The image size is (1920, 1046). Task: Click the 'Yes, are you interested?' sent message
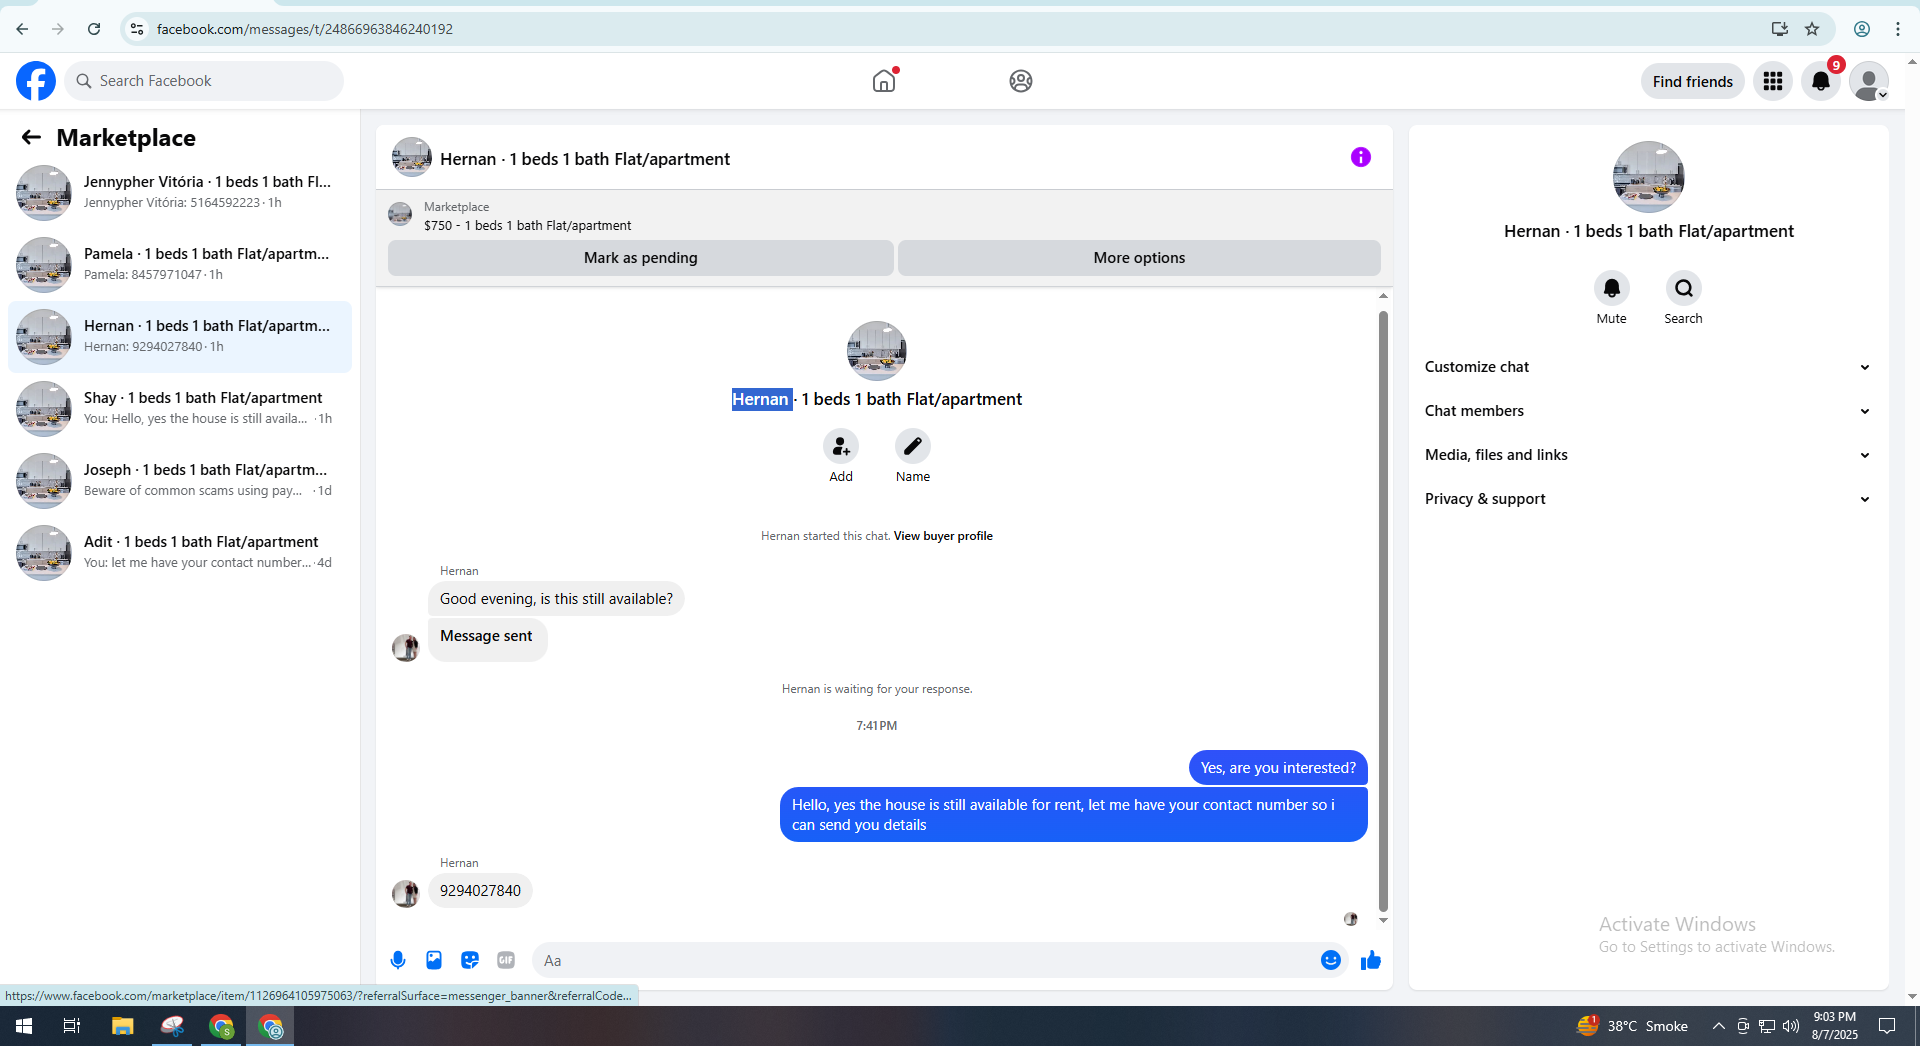click(x=1278, y=768)
